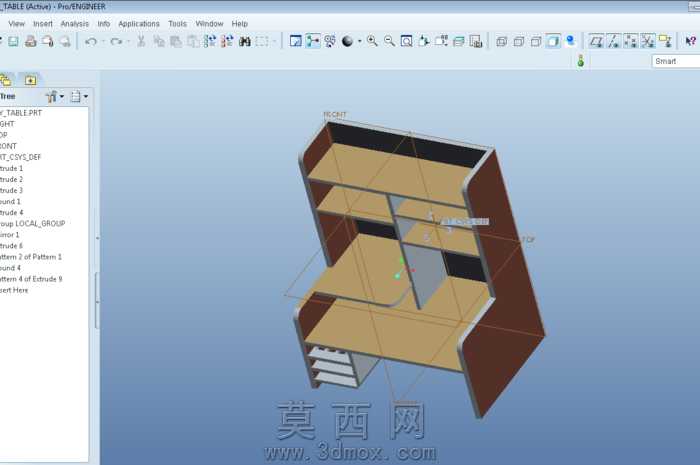This screenshot has width=700, height=465.
Task: Open the Undo history dropdown arrow
Action: [x=103, y=42]
